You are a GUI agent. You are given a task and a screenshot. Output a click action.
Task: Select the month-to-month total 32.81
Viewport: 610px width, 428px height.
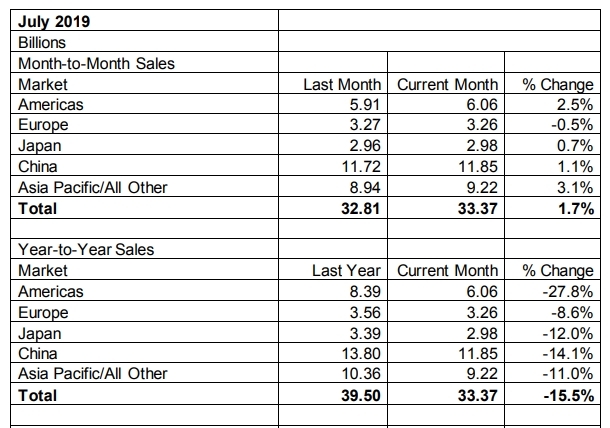tap(363, 209)
